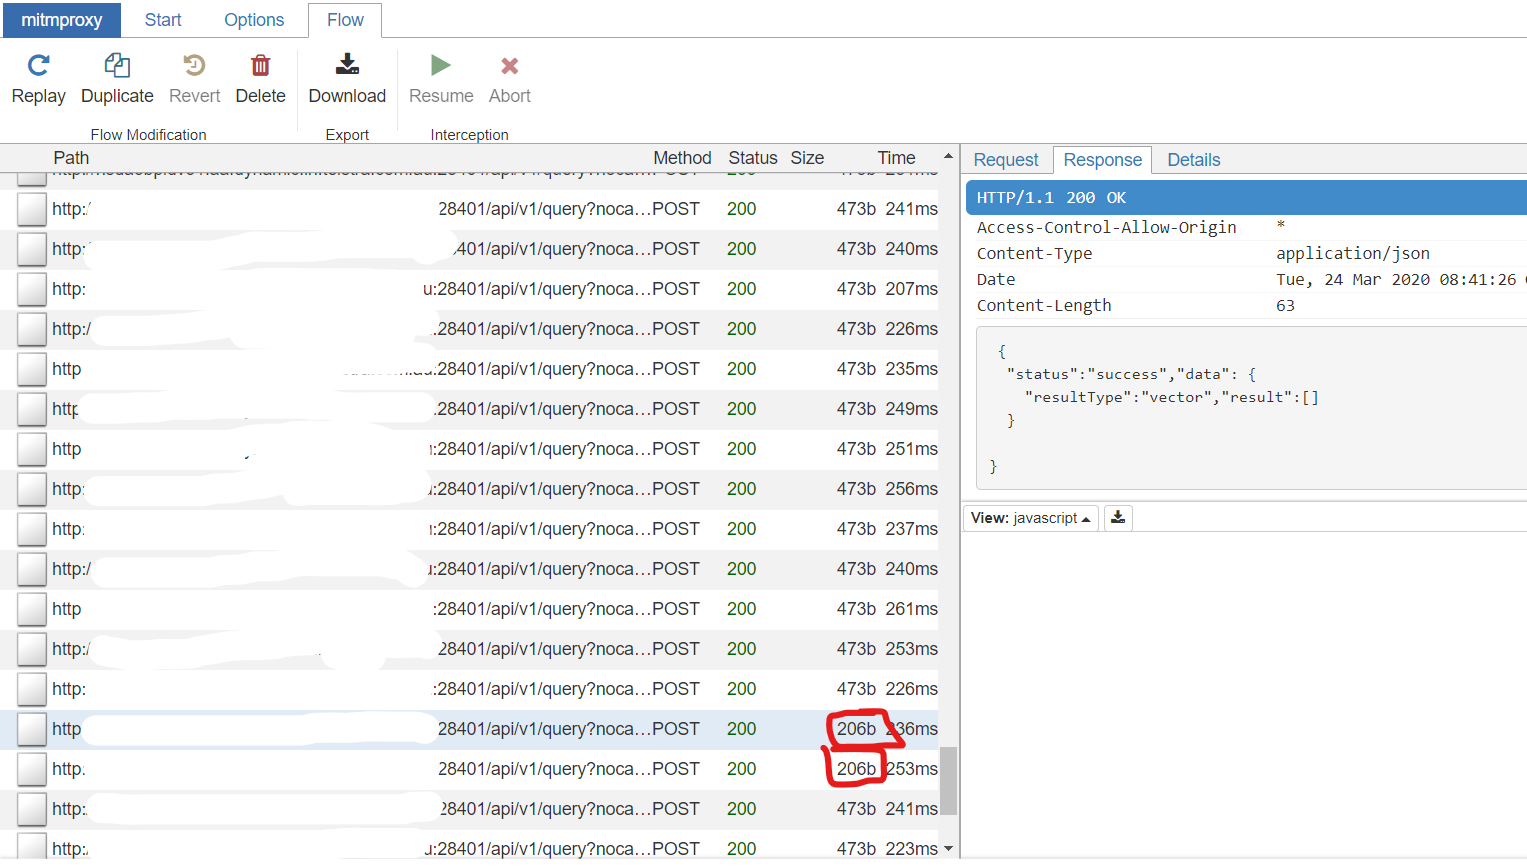Viewport: 1527px width, 868px height.
Task: Select the 206b flow taking 253ms
Action: [x=469, y=769]
